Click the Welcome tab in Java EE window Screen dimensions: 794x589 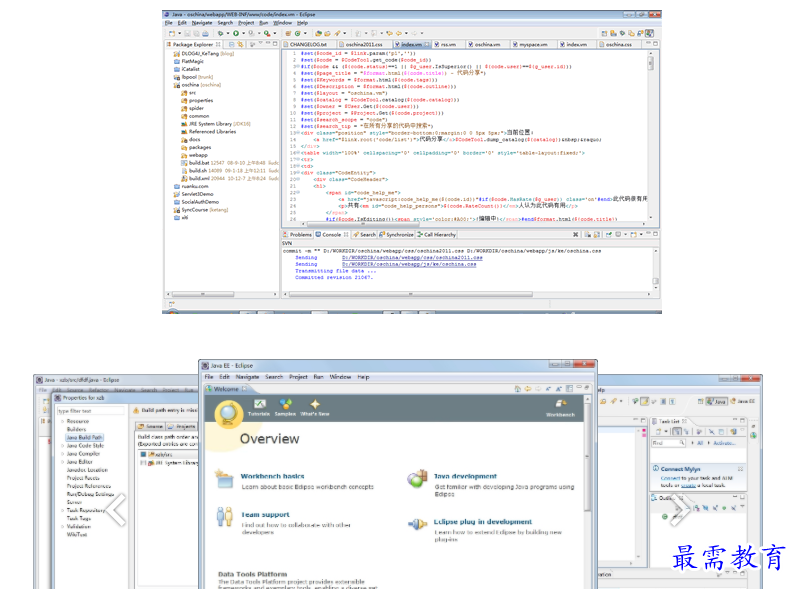(226, 389)
